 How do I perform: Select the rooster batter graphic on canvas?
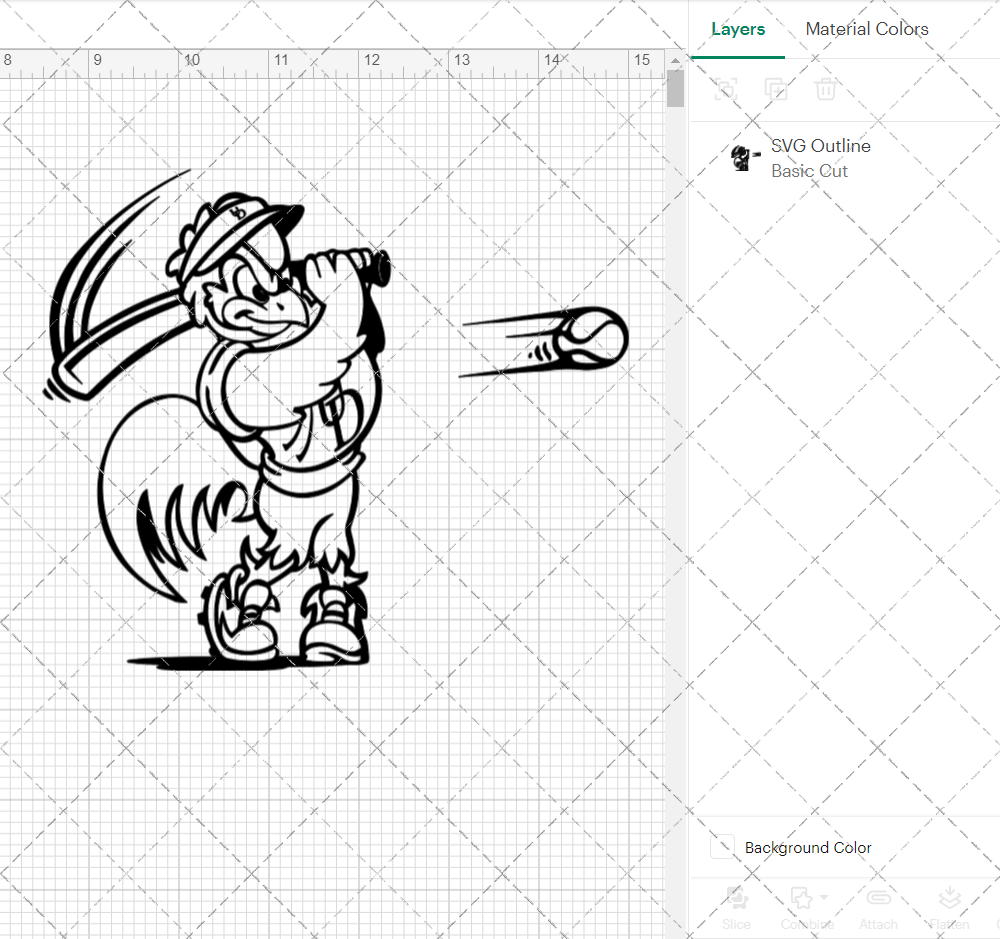pos(217,421)
